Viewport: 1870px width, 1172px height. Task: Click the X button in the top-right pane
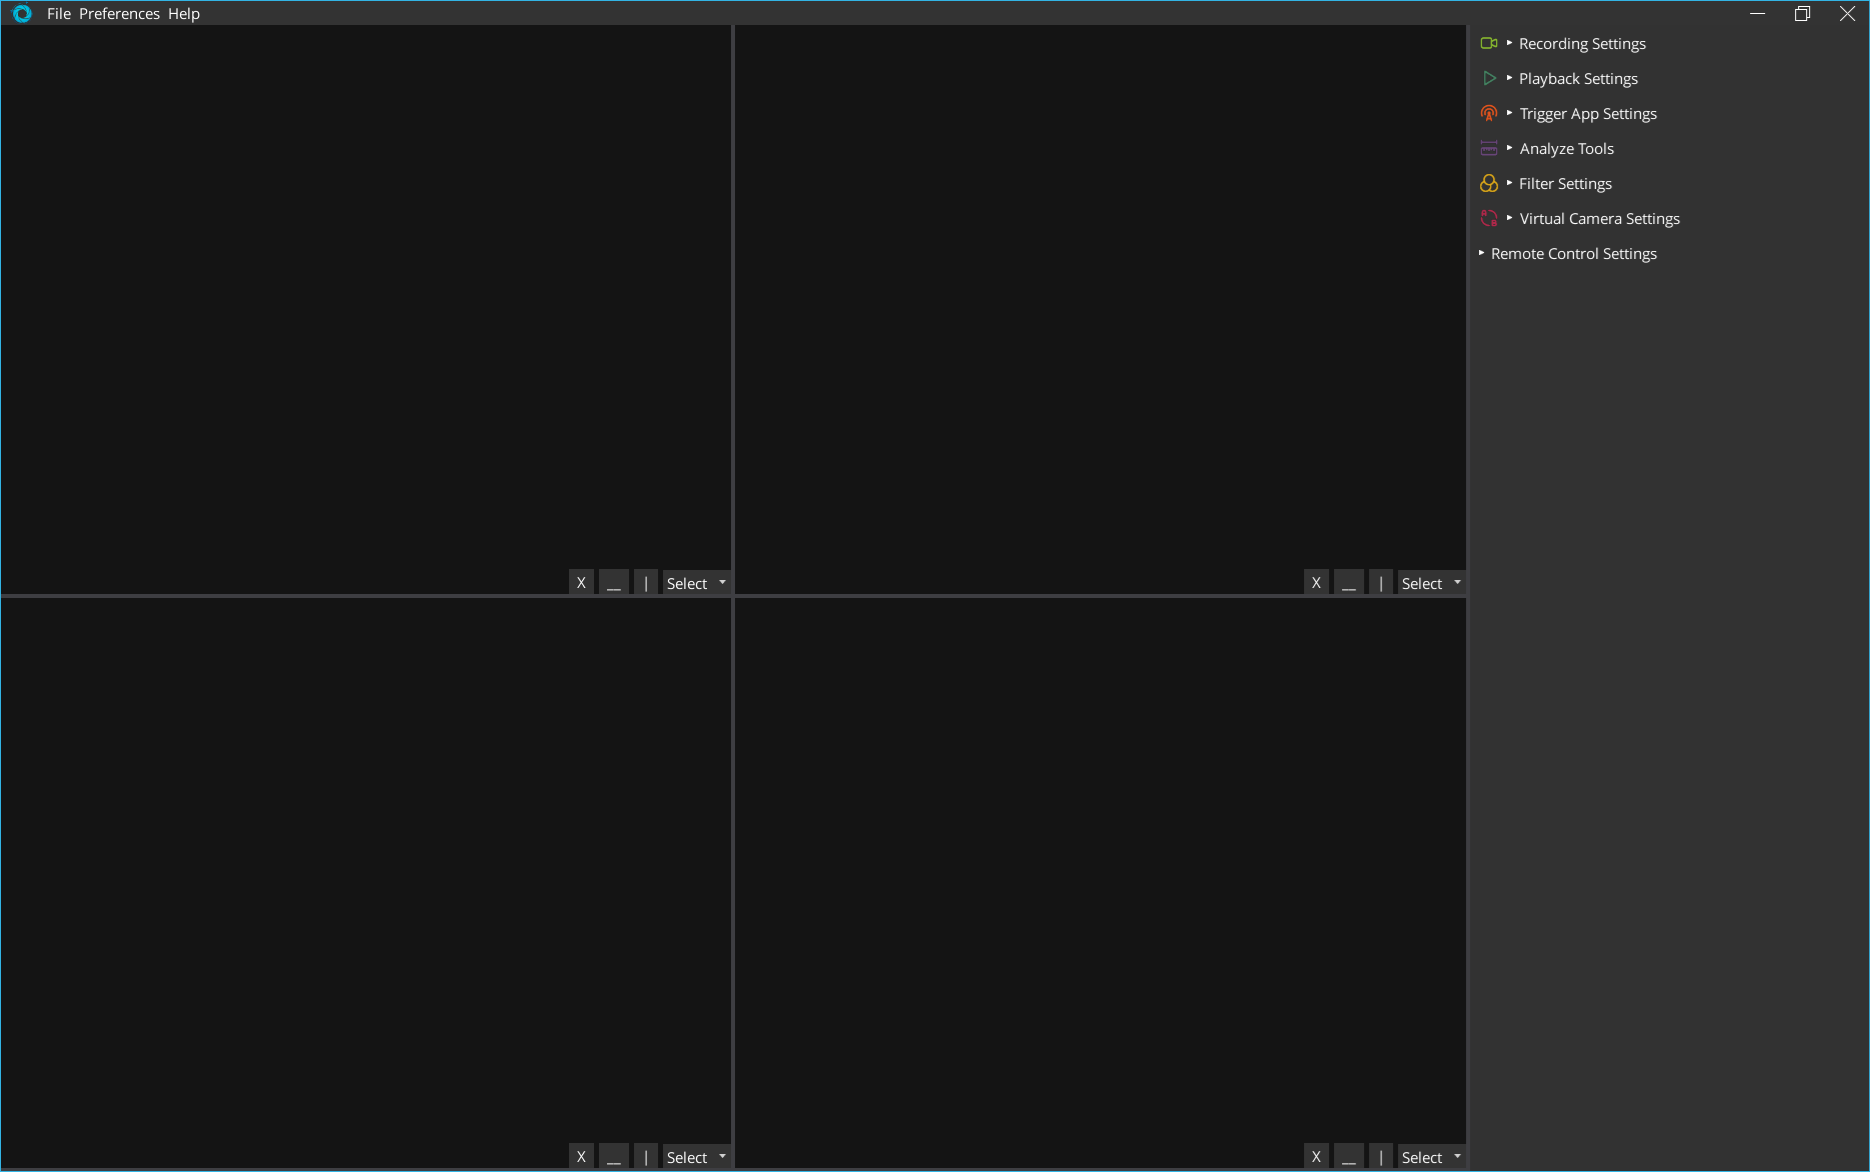click(1316, 583)
